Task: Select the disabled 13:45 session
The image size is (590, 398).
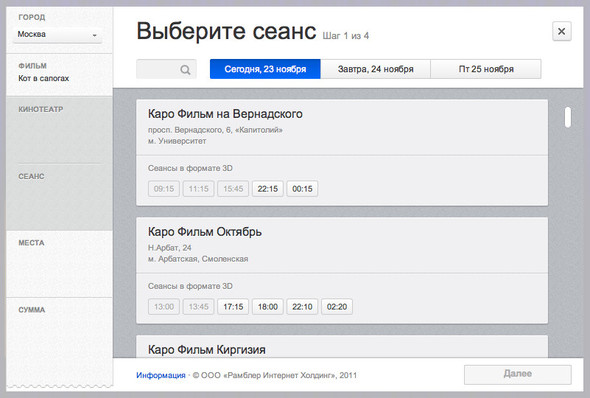Action: tap(198, 307)
